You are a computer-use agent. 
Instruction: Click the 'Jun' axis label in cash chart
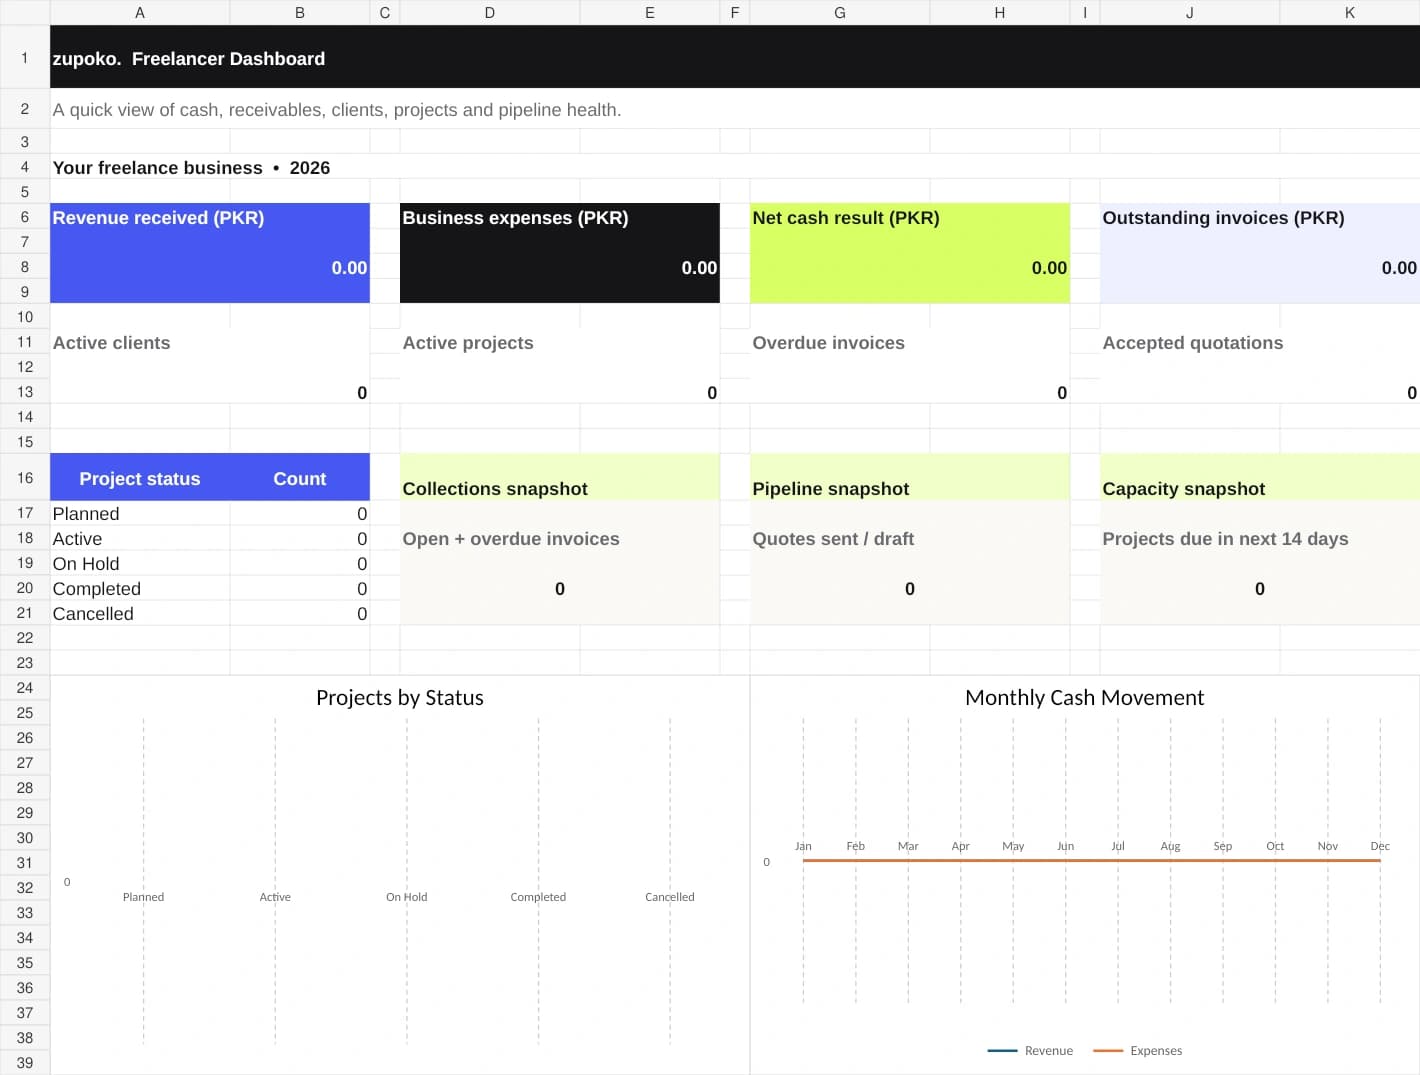pos(1065,846)
